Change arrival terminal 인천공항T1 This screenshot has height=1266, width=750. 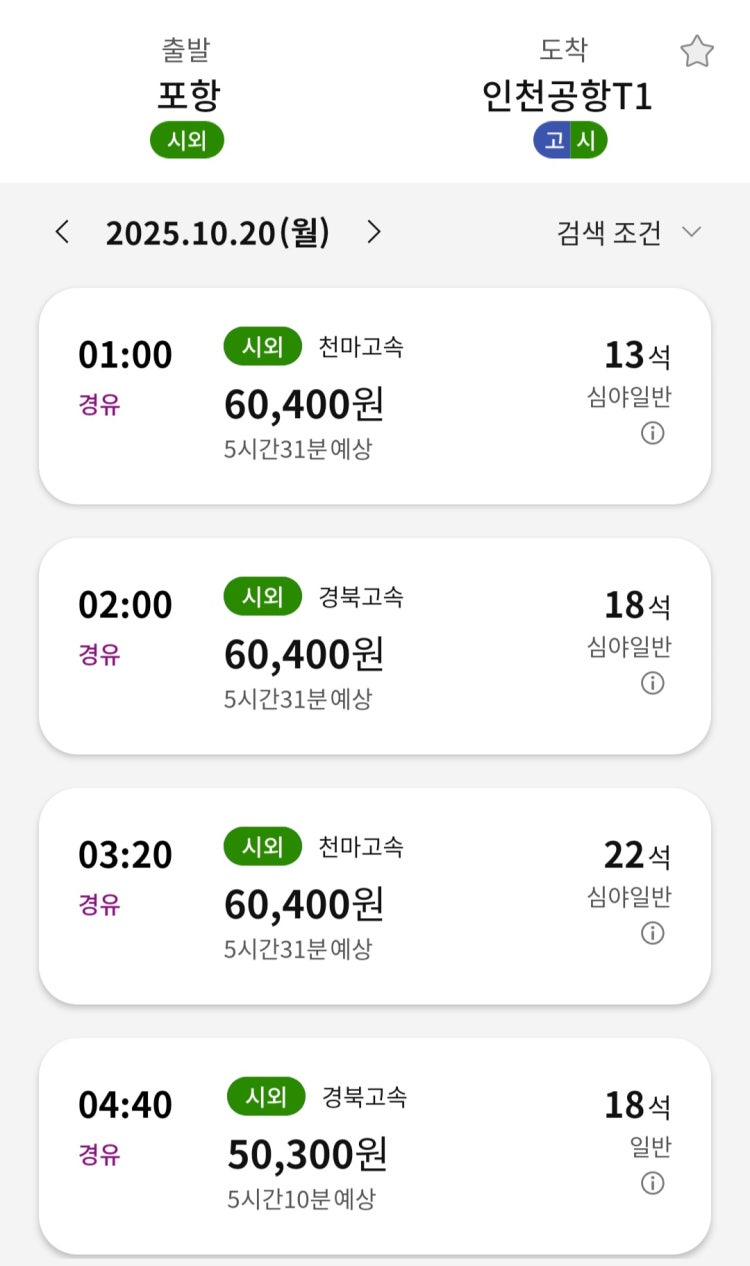tap(566, 95)
